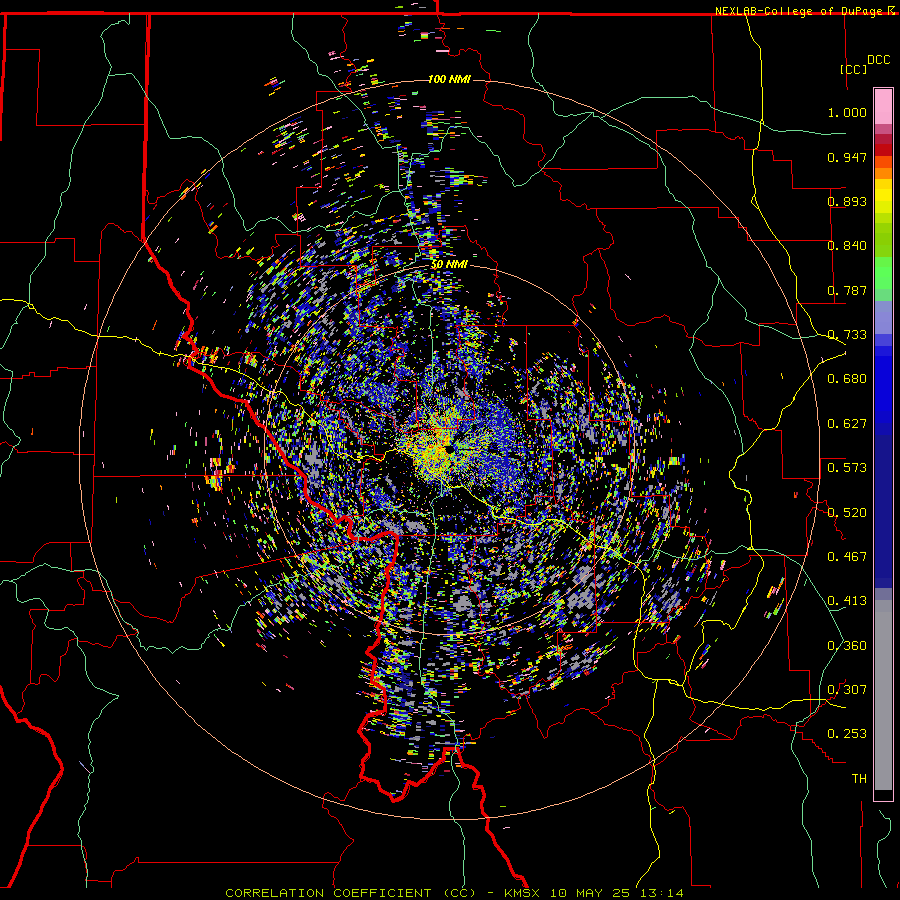The height and width of the screenshot is (900, 900).
Task: Click the [CC] legend unit label
Action: click(854, 69)
